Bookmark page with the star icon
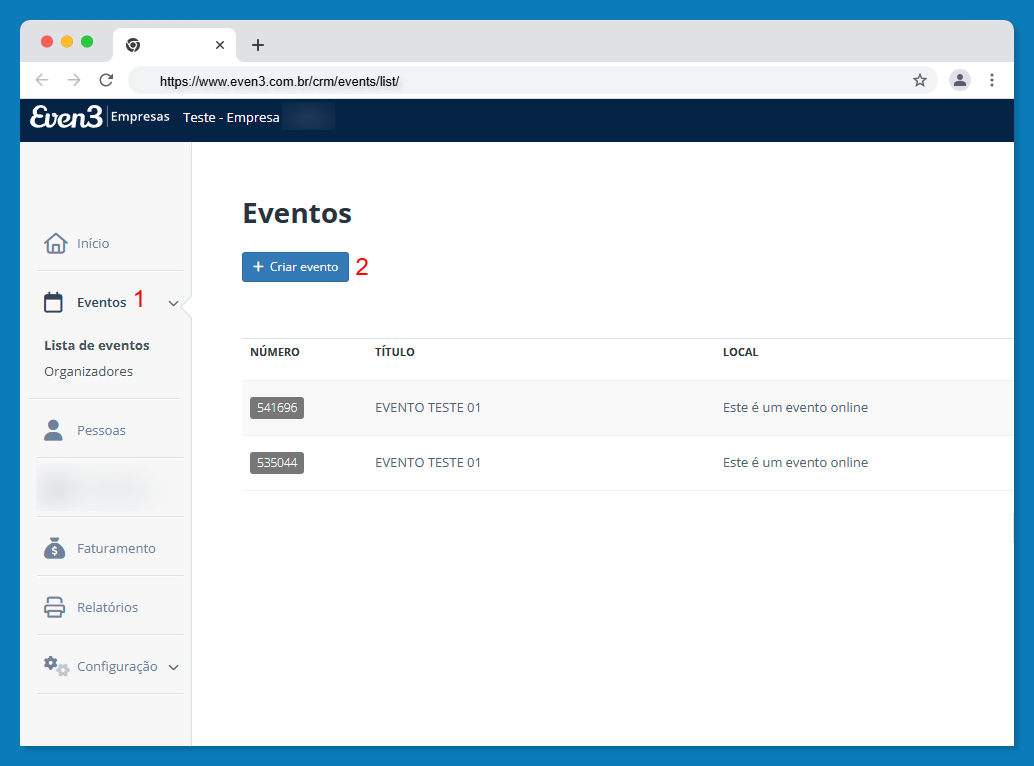The height and width of the screenshot is (766, 1034). 920,80
